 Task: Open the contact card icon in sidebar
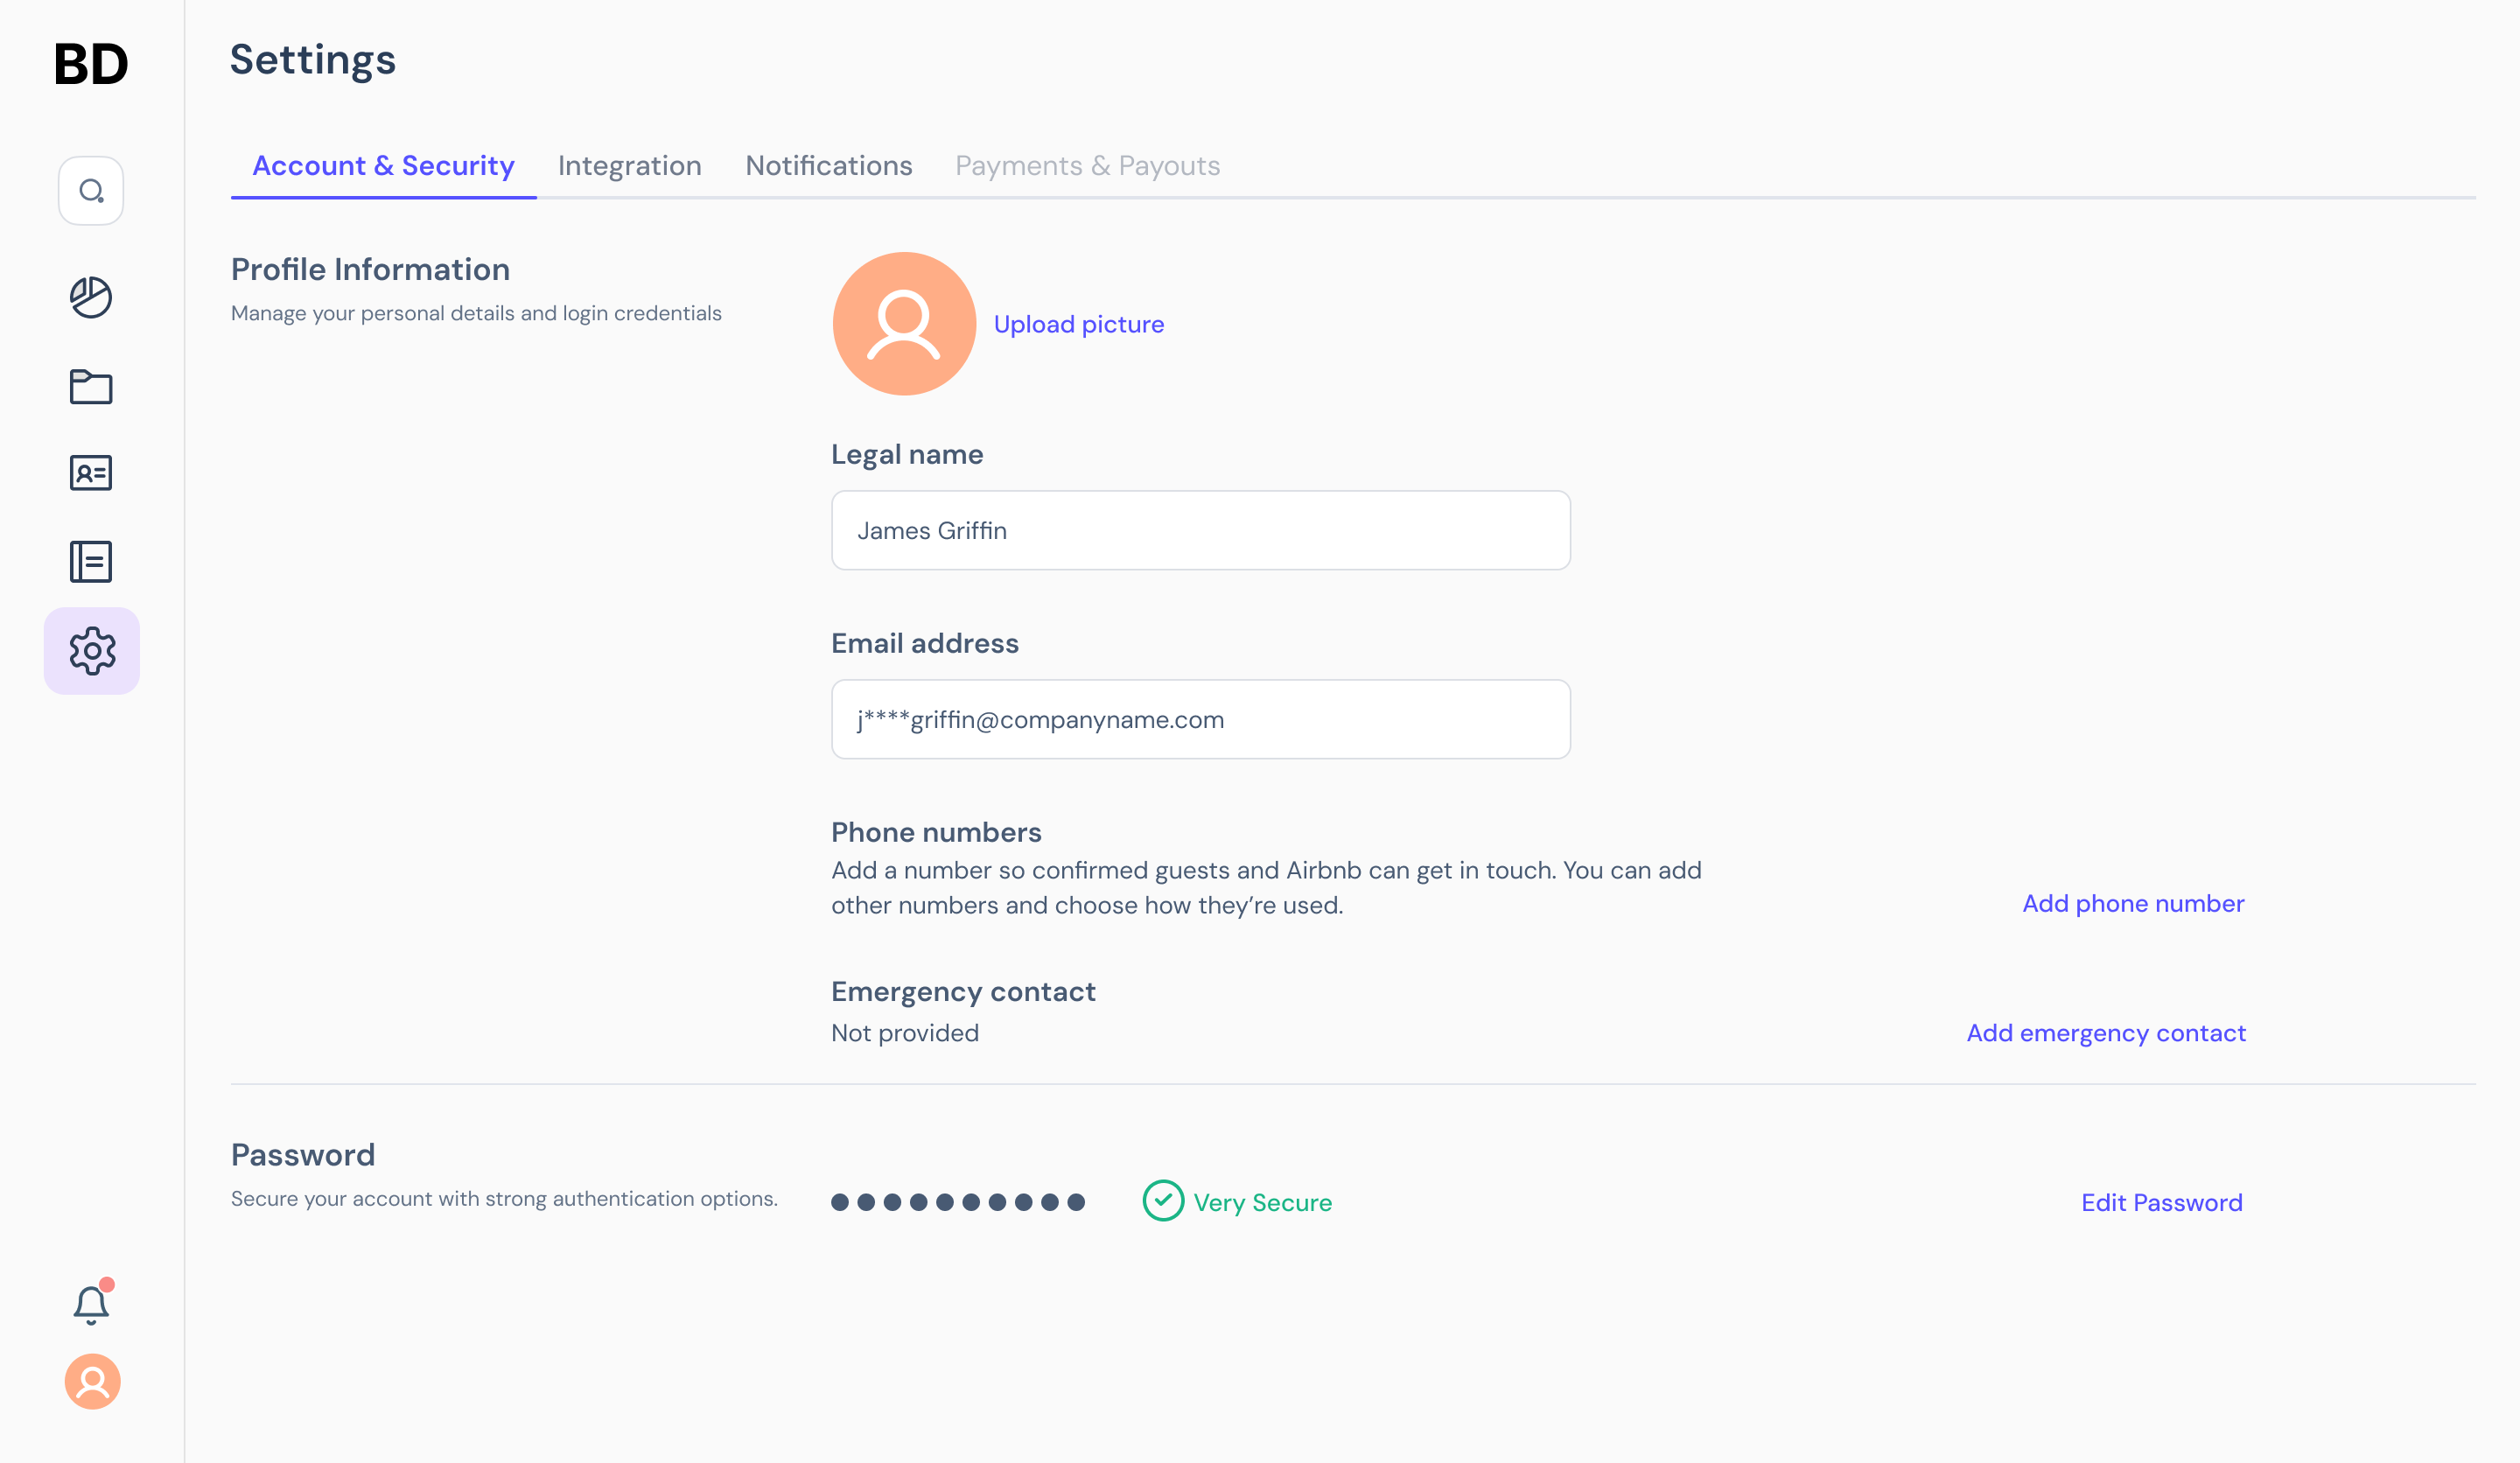(91, 473)
